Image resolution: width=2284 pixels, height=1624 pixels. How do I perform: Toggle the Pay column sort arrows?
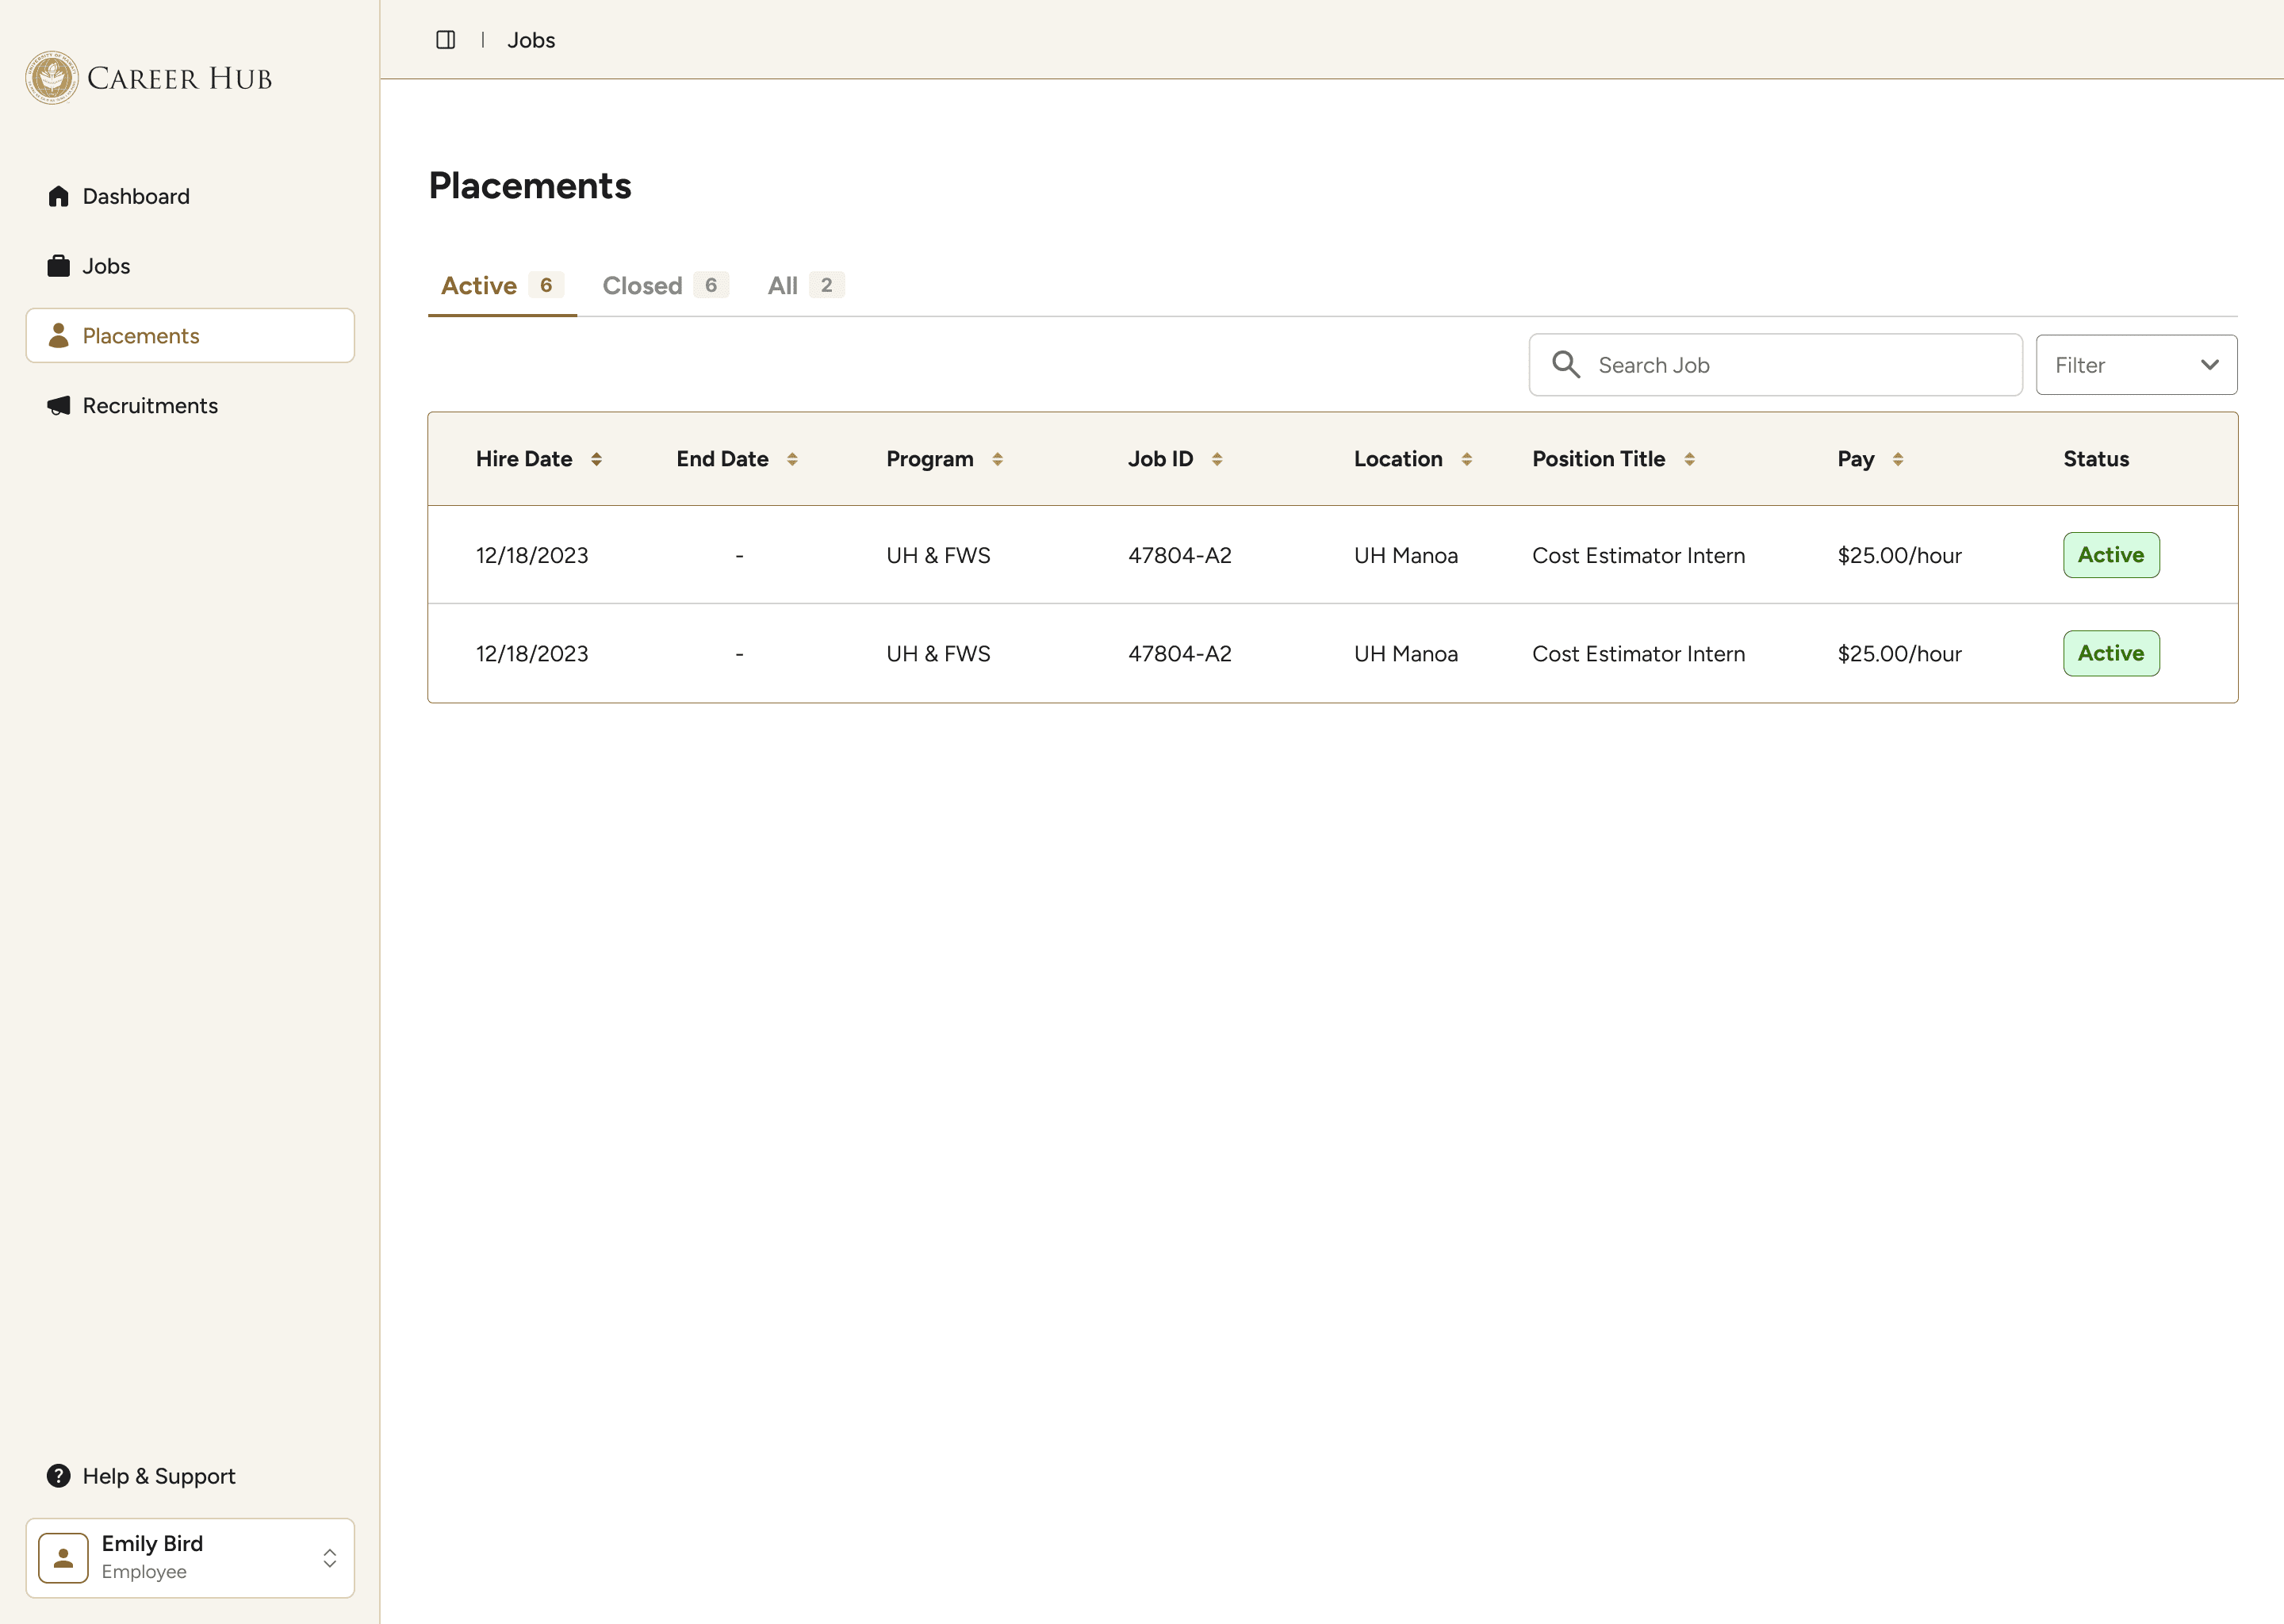[x=1898, y=459]
